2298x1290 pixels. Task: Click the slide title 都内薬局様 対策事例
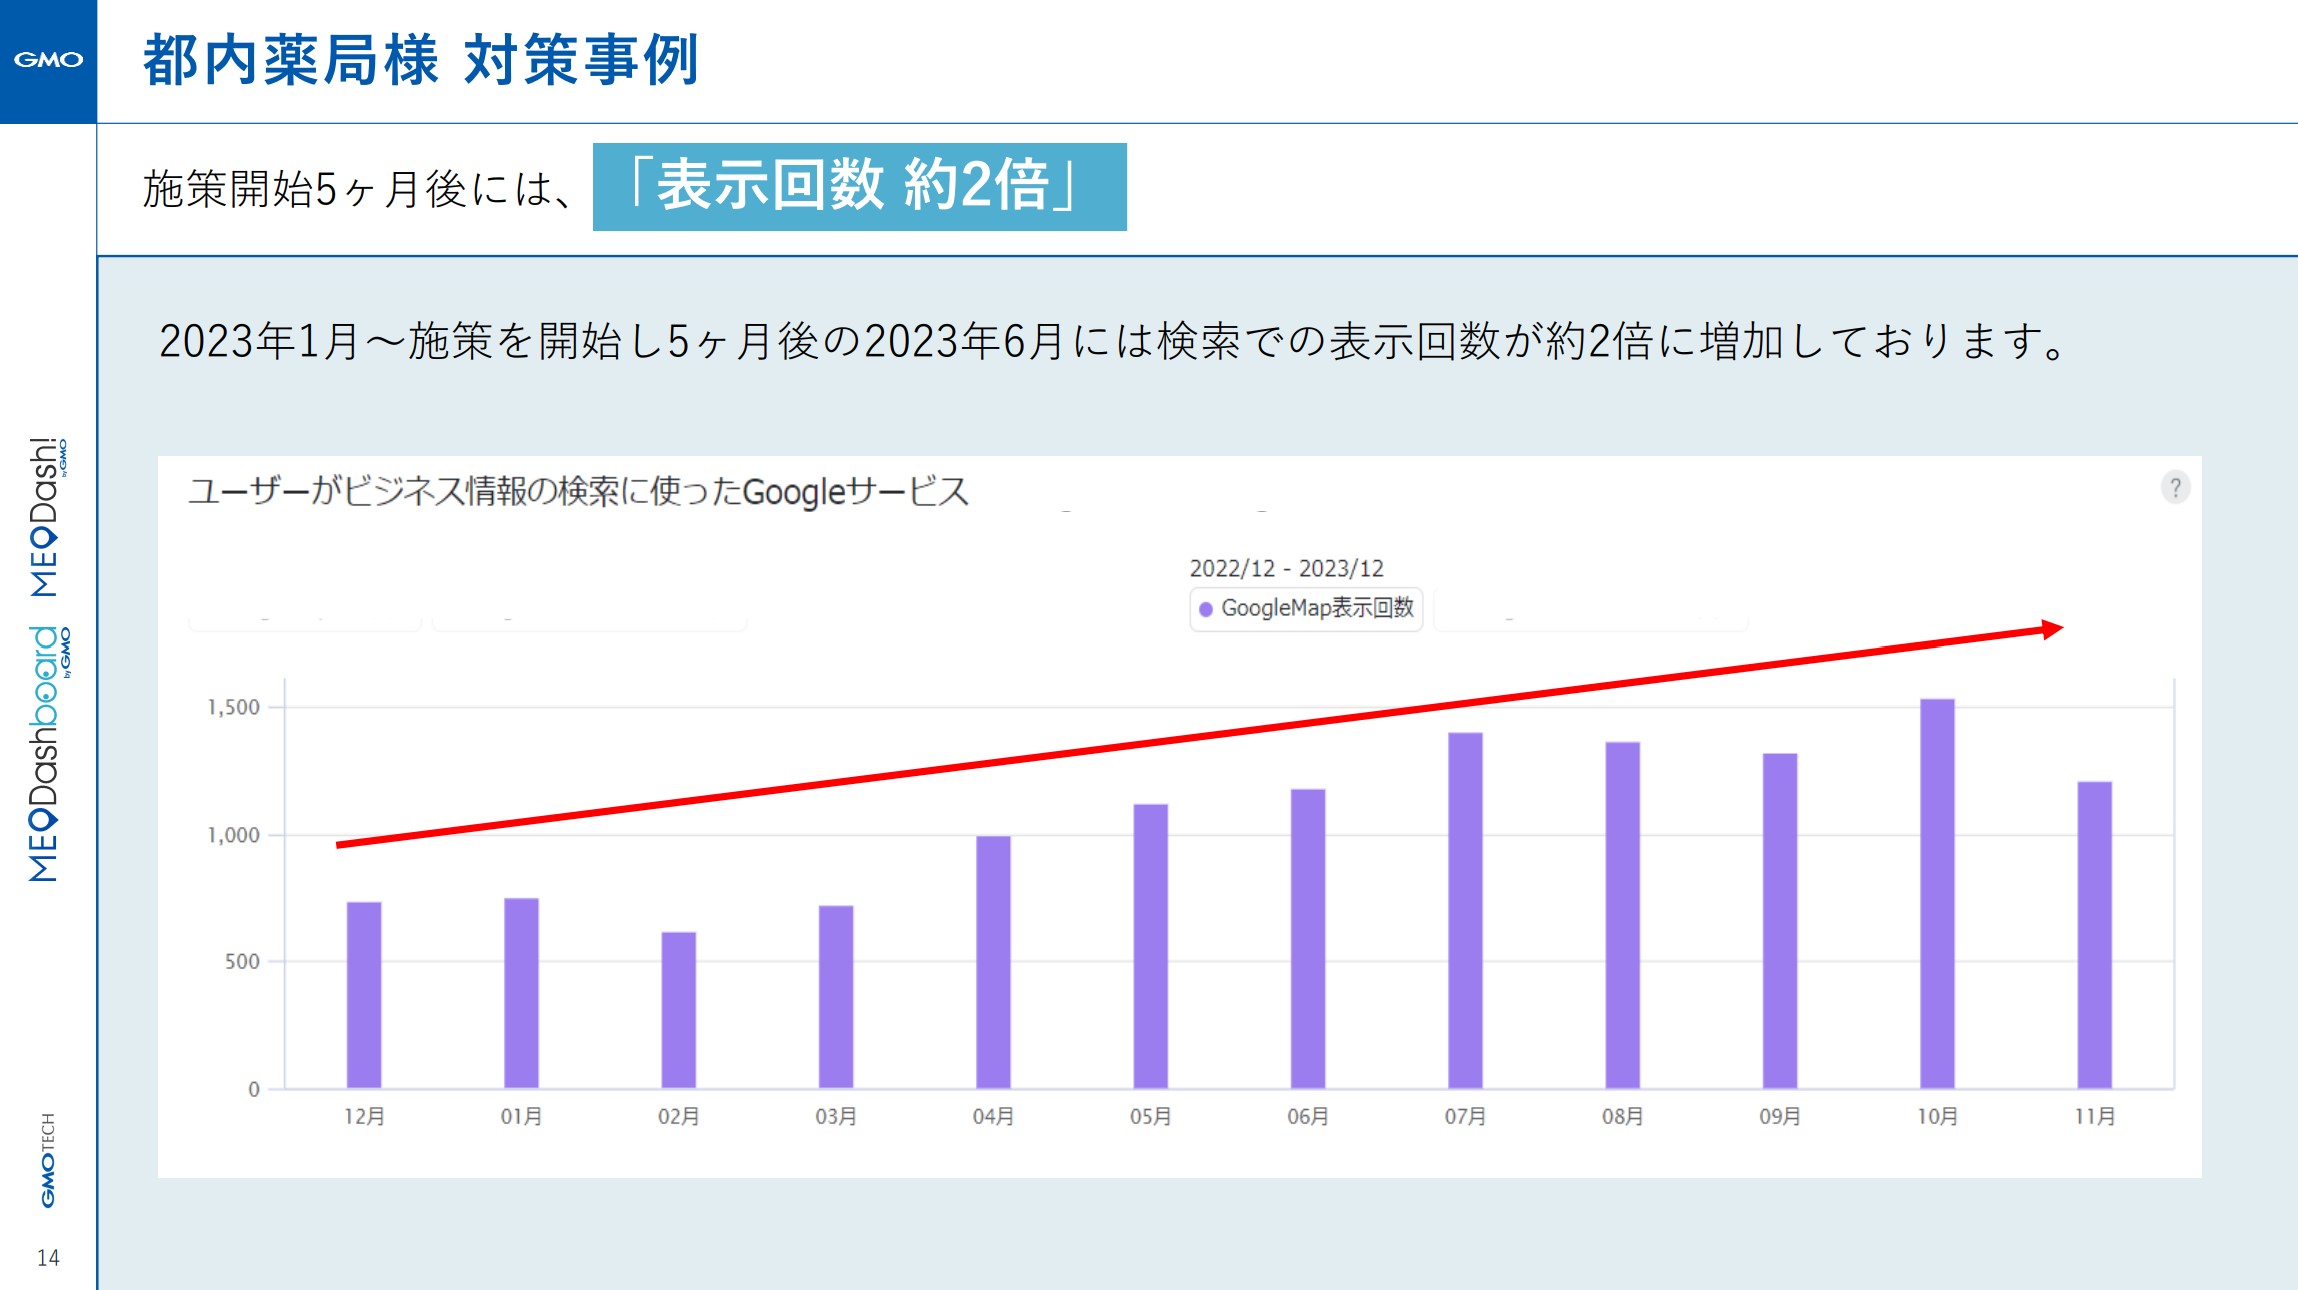420,60
